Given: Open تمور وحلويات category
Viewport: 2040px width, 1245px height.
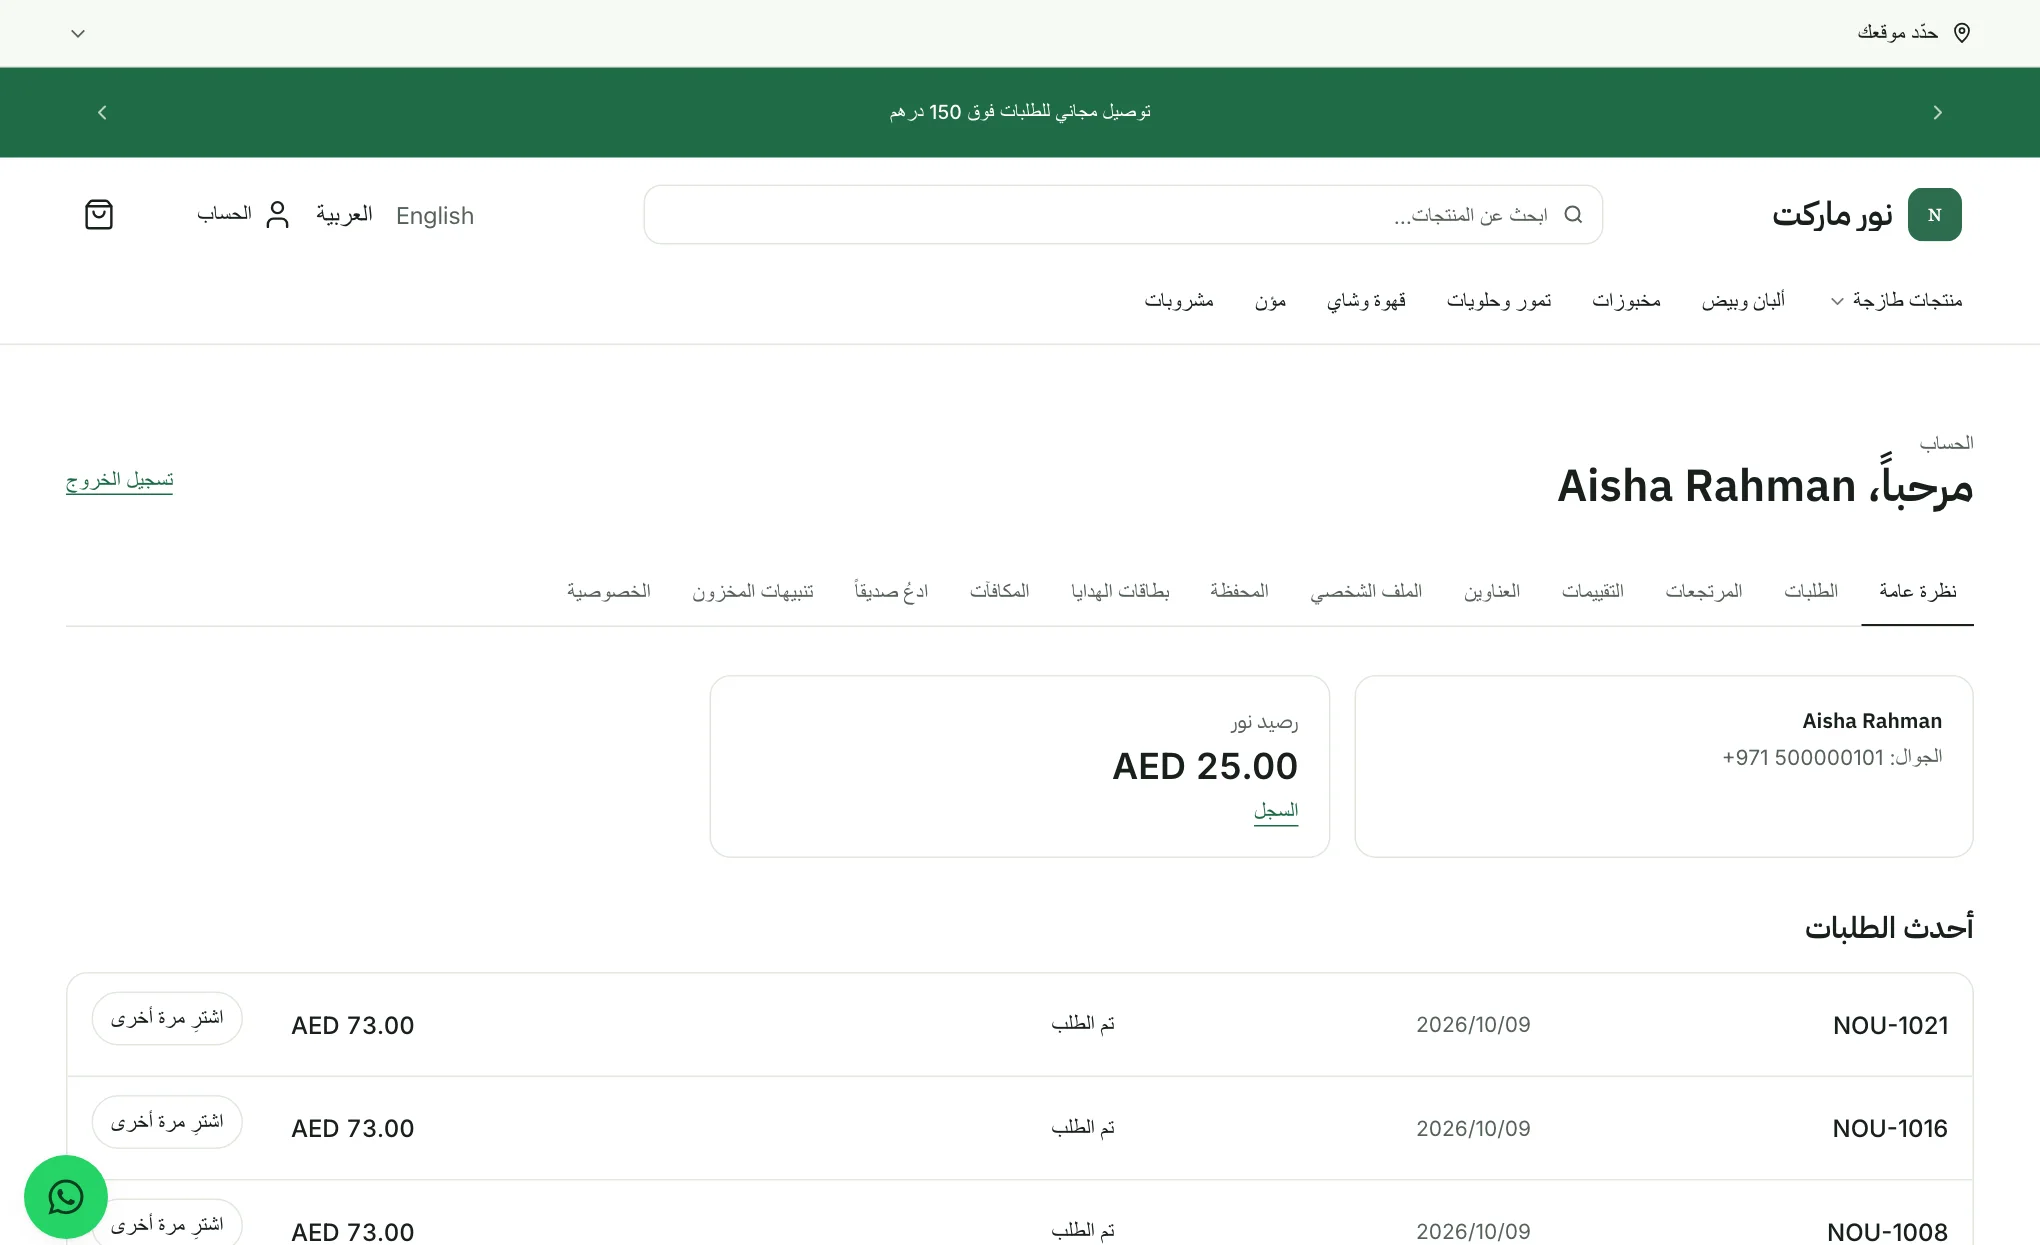Looking at the screenshot, I should coord(1499,300).
